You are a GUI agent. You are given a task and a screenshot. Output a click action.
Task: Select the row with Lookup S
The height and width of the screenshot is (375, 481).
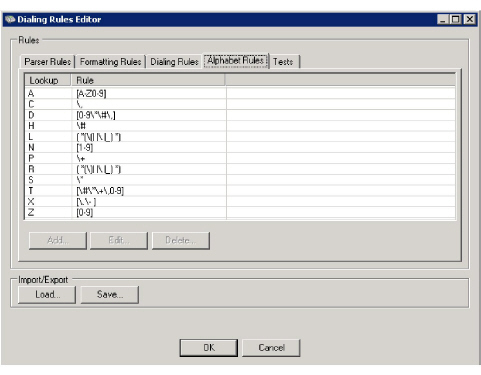[x=240, y=180]
